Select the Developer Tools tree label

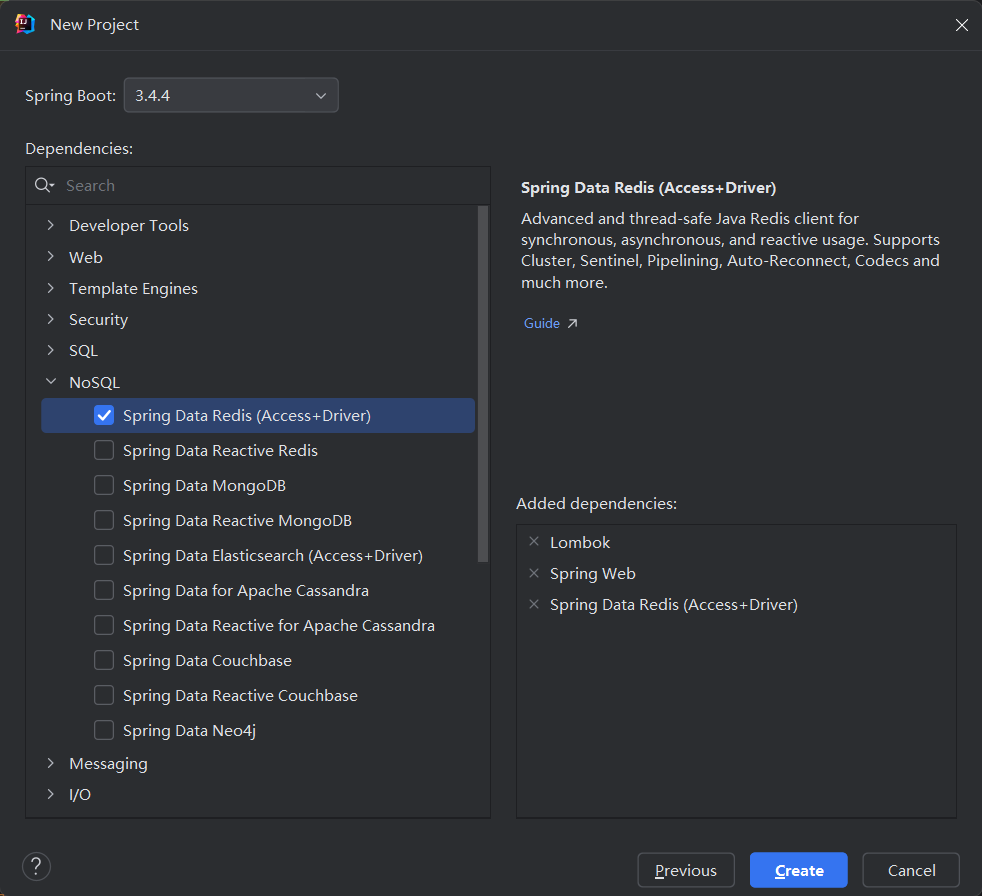(x=128, y=225)
